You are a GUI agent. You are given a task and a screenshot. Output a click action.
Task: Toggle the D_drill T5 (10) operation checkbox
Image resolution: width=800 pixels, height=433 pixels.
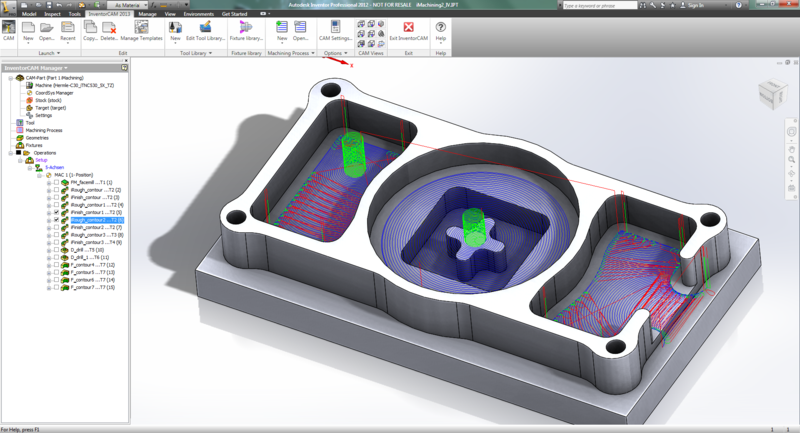coord(56,249)
